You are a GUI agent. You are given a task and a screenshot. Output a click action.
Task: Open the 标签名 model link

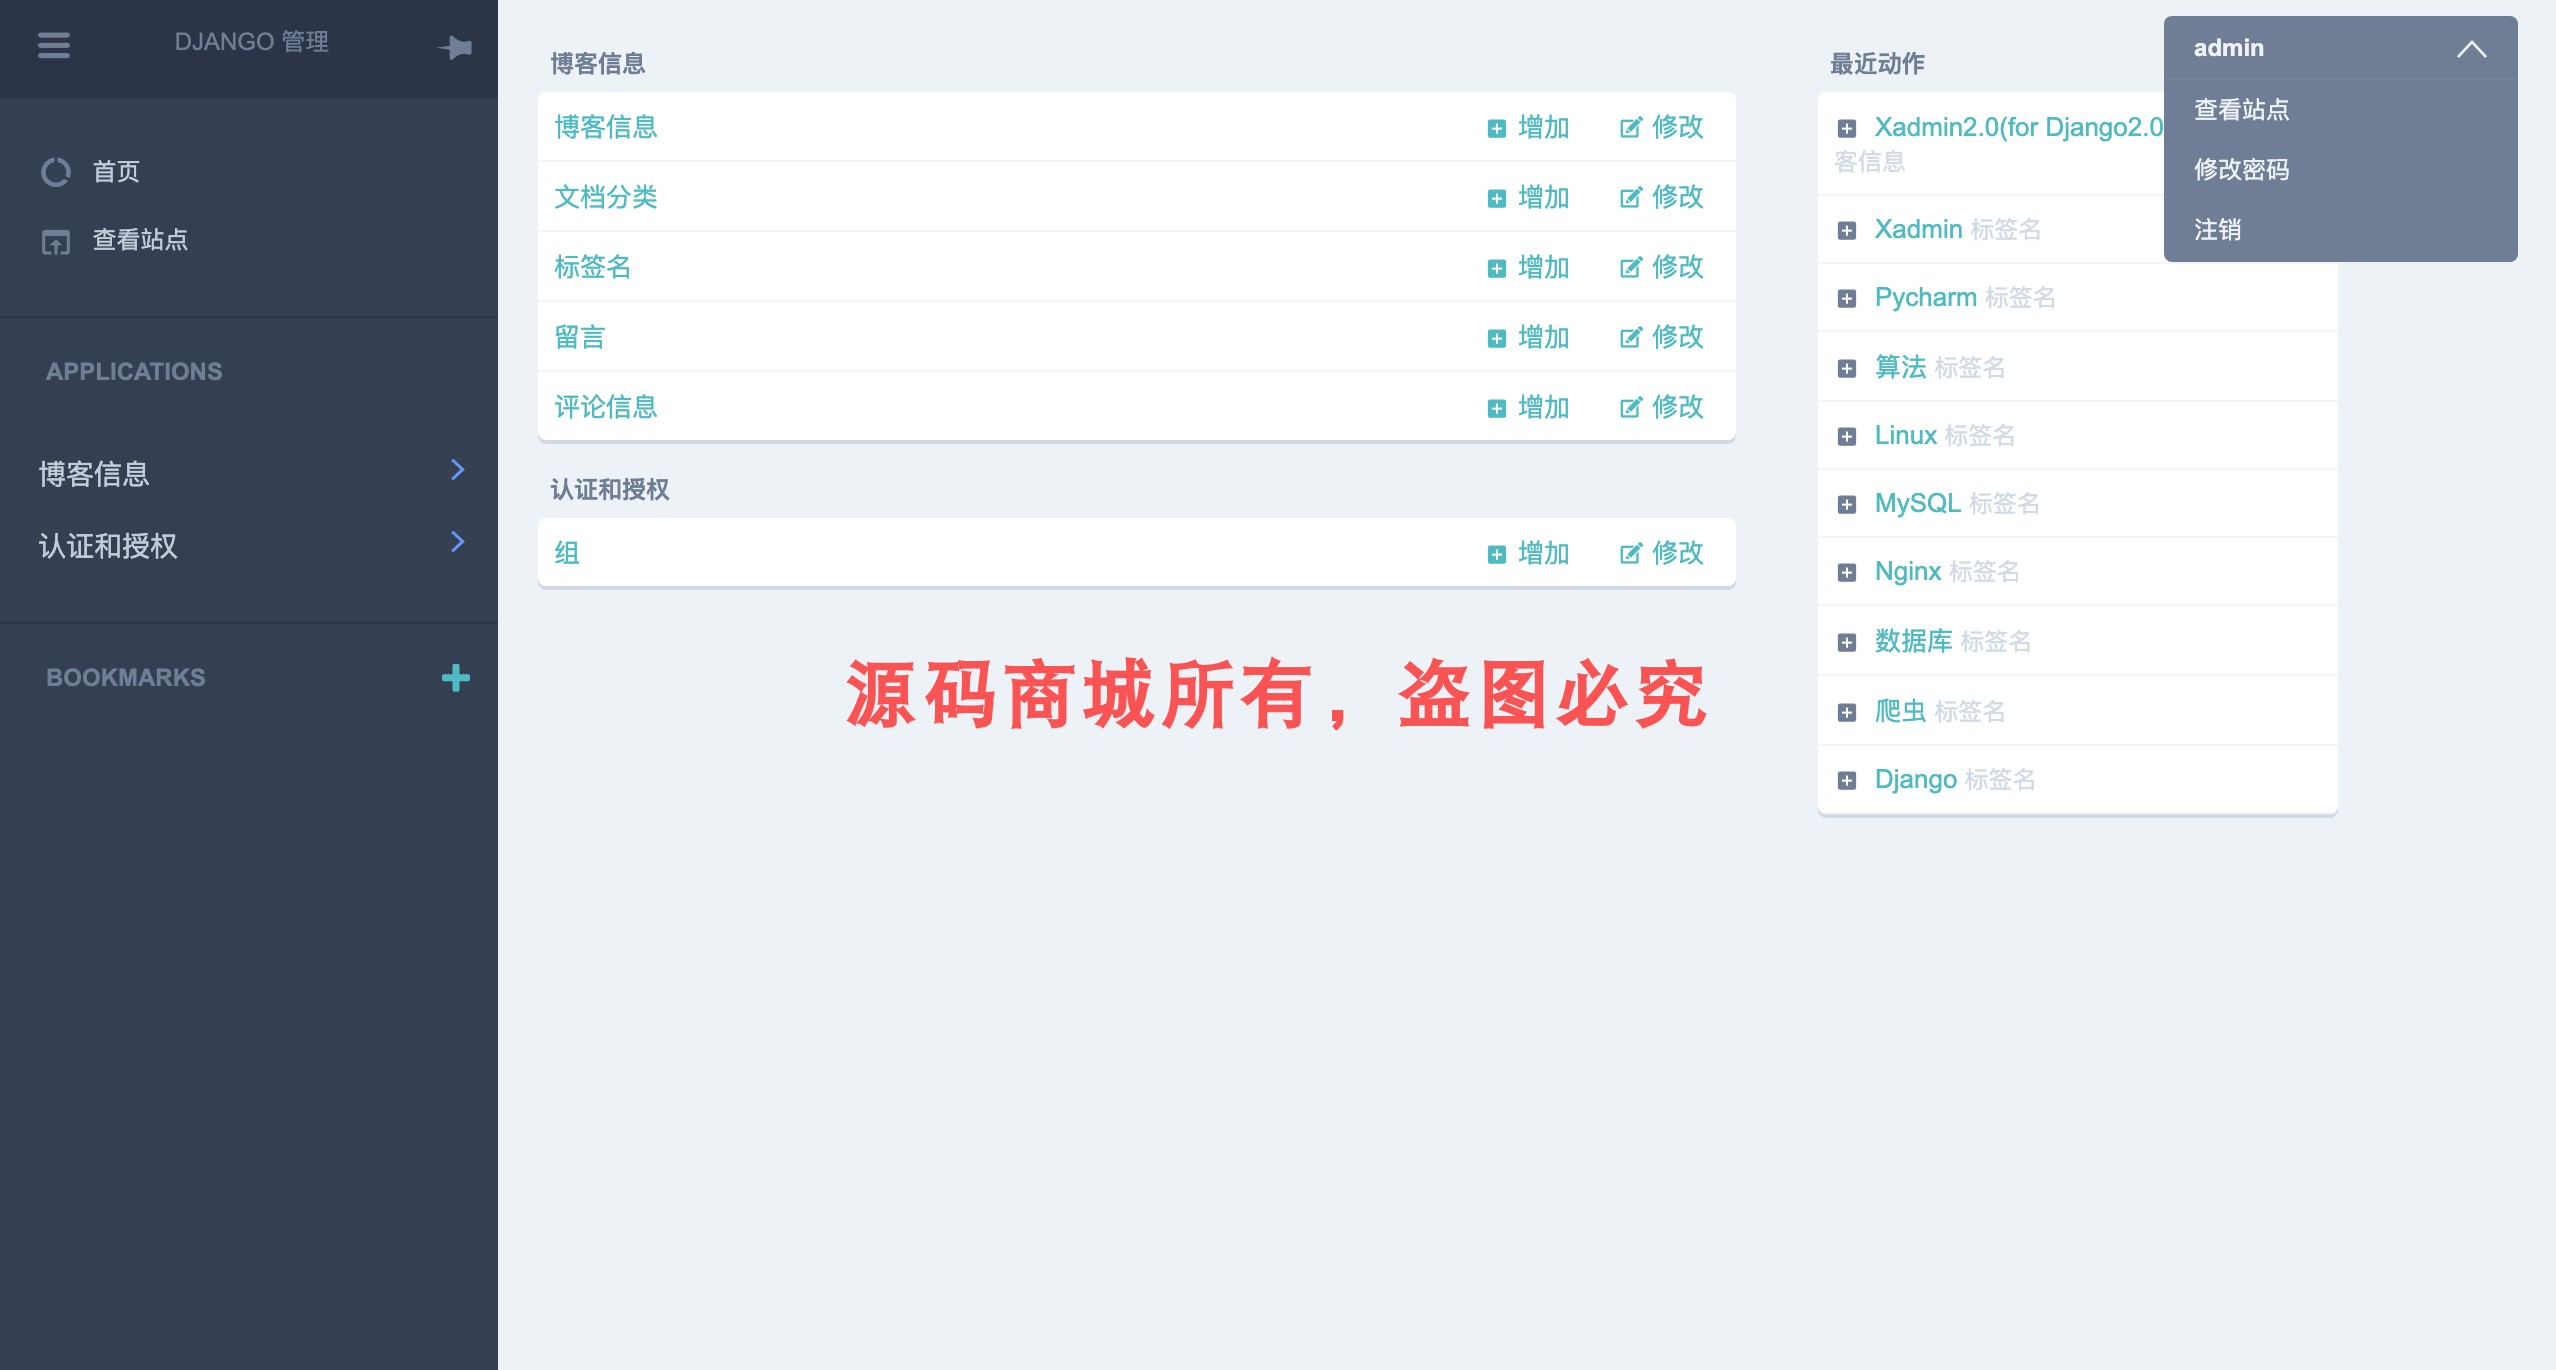click(x=593, y=267)
